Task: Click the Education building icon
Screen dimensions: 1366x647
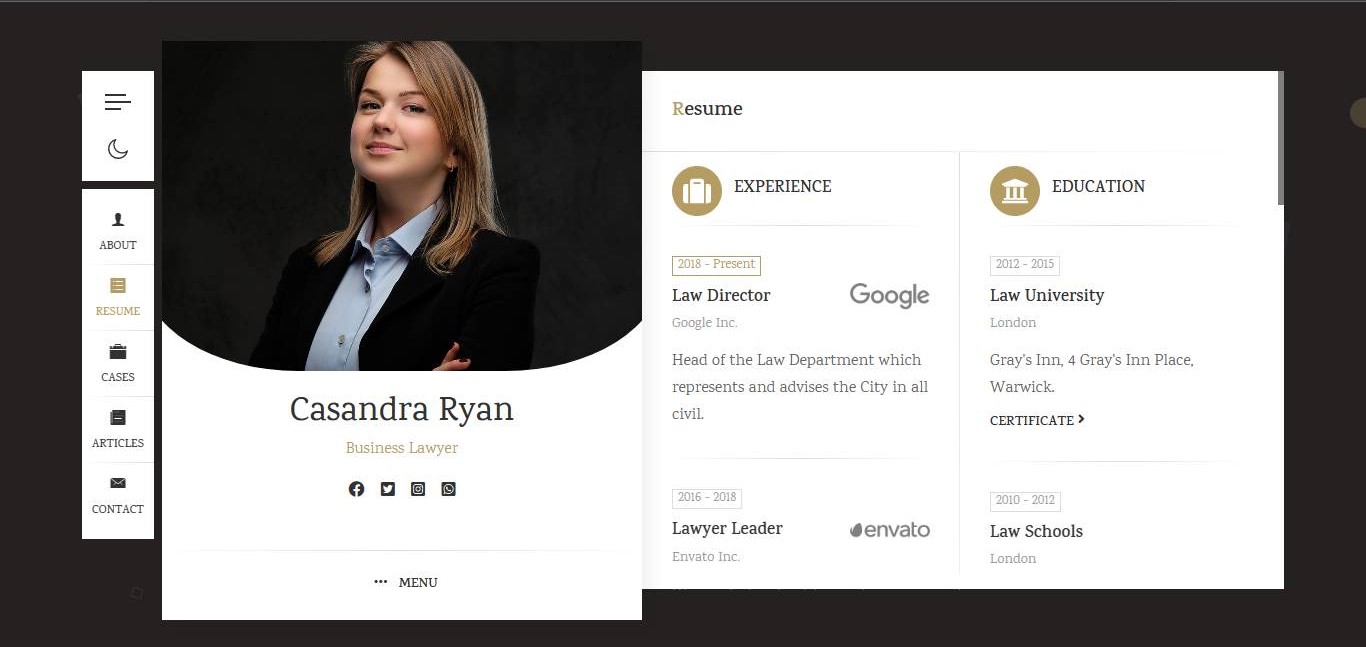Action: click(1015, 191)
